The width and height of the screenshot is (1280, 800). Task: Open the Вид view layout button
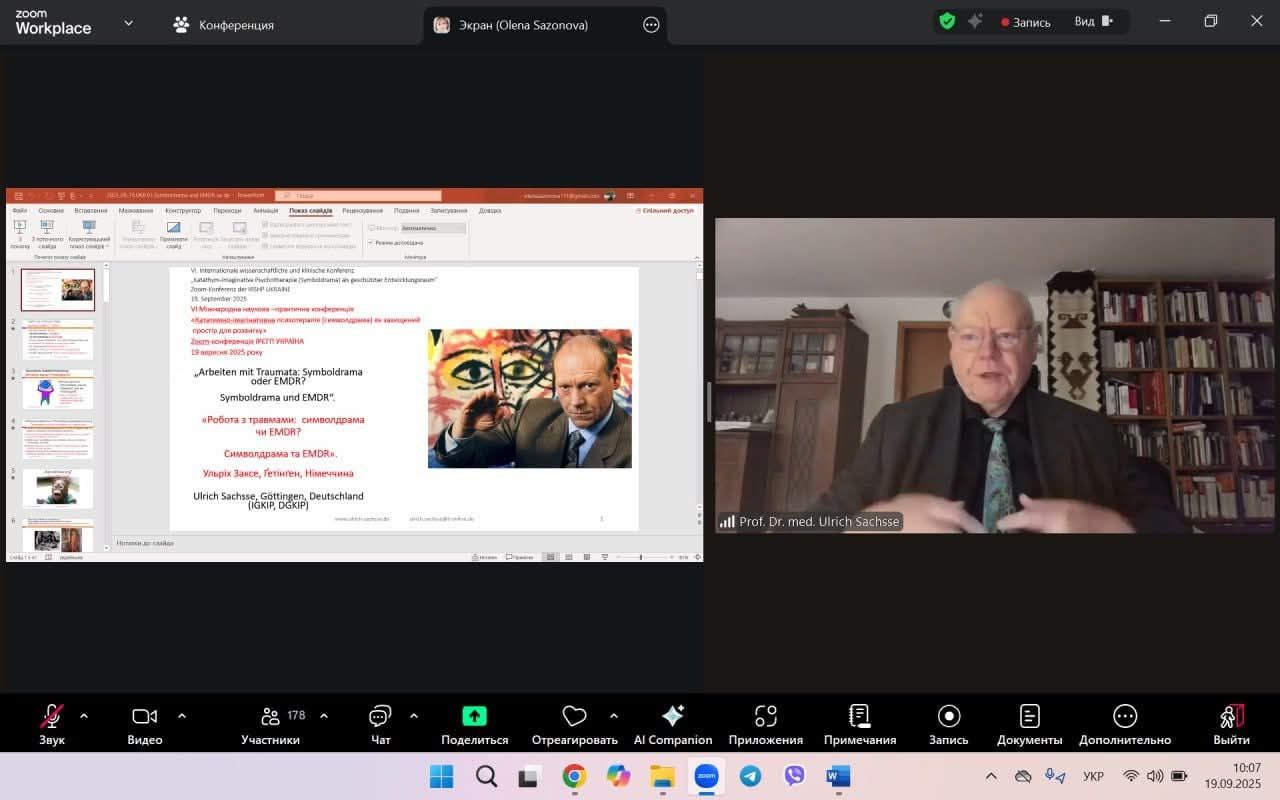(1093, 22)
